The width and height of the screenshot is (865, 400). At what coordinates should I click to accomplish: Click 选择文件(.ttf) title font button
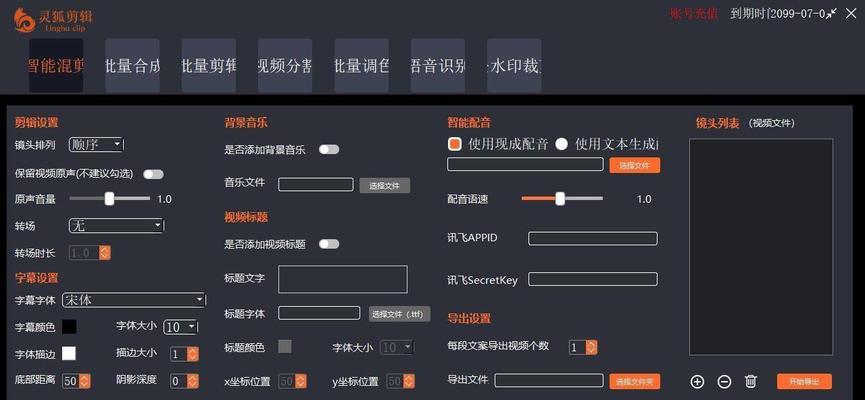click(399, 314)
